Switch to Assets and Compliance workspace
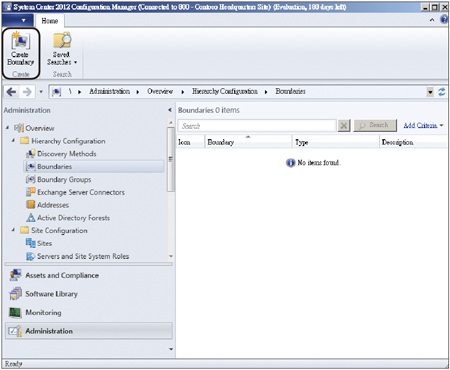This screenshot has width=450, height=370. (89, 275)
